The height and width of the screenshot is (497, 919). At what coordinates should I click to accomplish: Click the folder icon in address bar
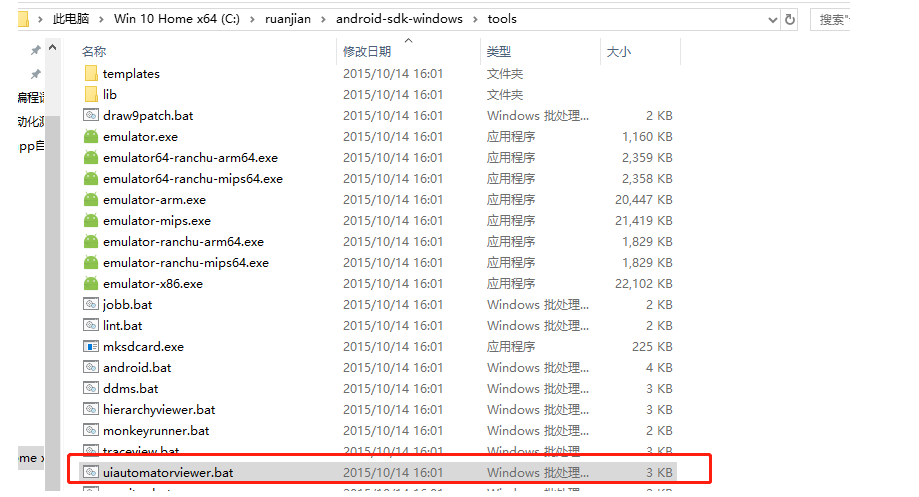coord(23,19)
